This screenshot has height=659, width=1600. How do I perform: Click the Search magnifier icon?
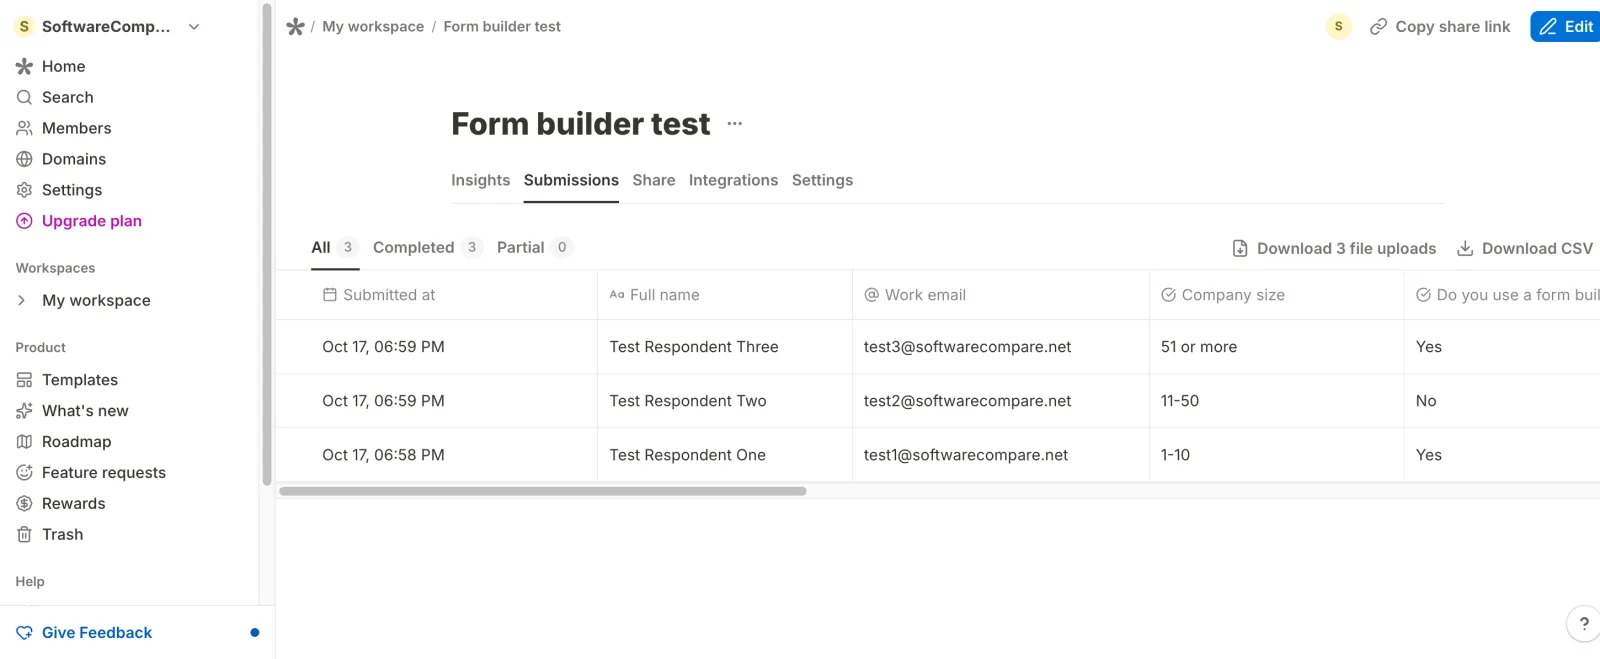tap(24, 97)
